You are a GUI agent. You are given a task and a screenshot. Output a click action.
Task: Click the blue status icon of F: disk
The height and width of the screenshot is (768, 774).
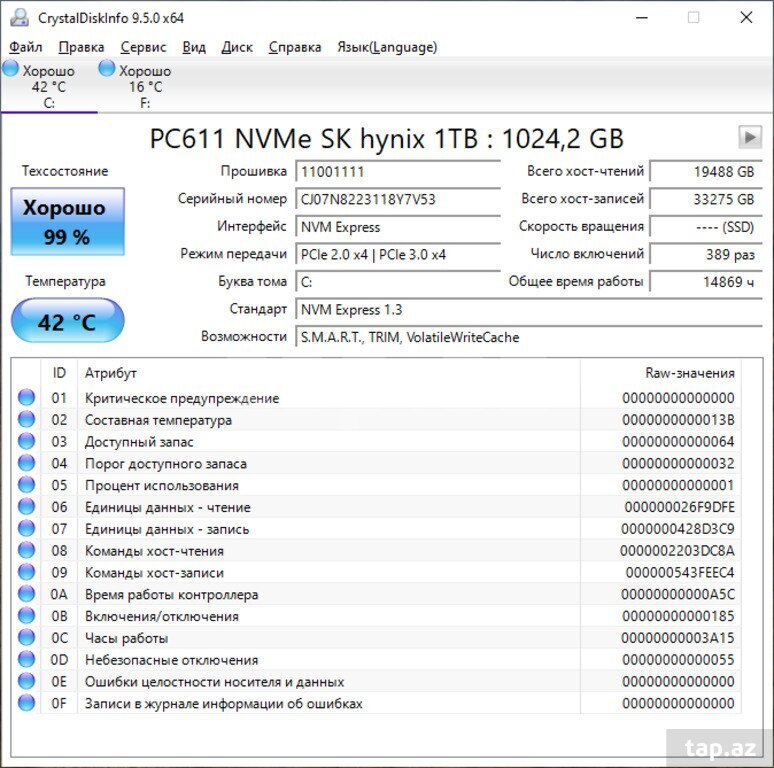107,69
